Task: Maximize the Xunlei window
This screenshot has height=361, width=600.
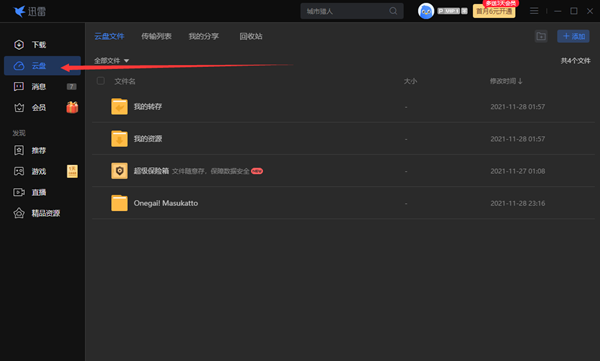Action: tap(574, 11)
